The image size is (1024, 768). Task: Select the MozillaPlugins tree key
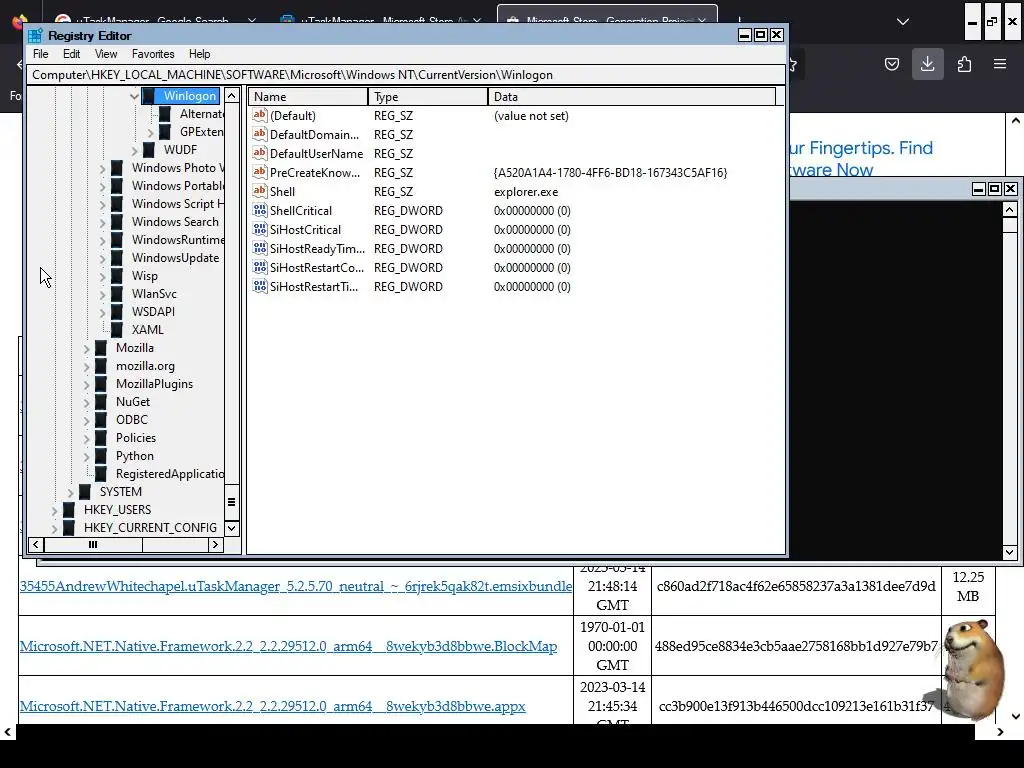pos(154,385)
